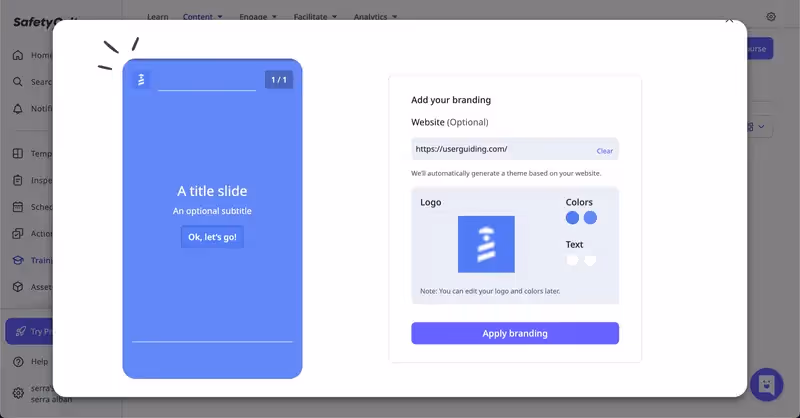Open the chat assistant bubble icon
This screenshot has height=418, width=800.
[x=766, y=384]
